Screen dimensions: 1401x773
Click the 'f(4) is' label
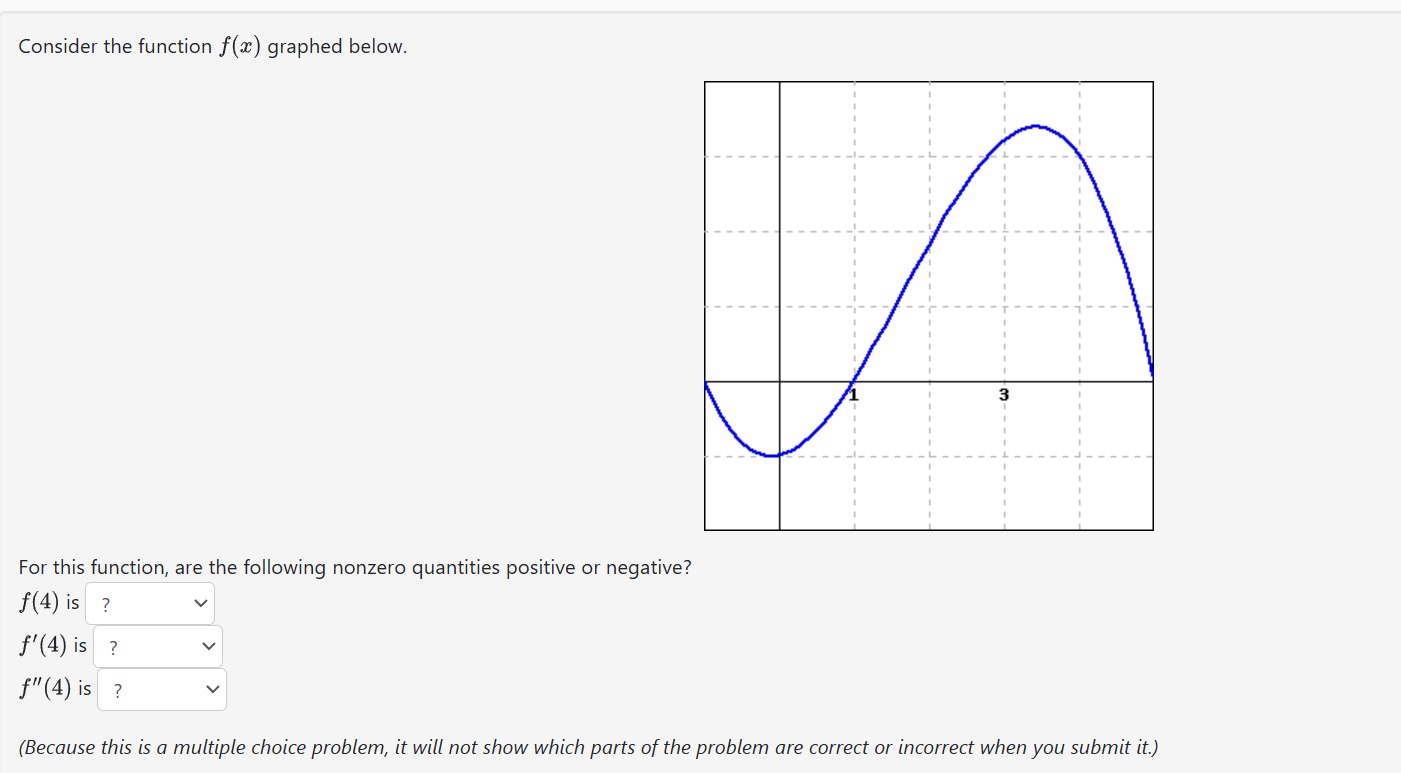tap(49, 603)
